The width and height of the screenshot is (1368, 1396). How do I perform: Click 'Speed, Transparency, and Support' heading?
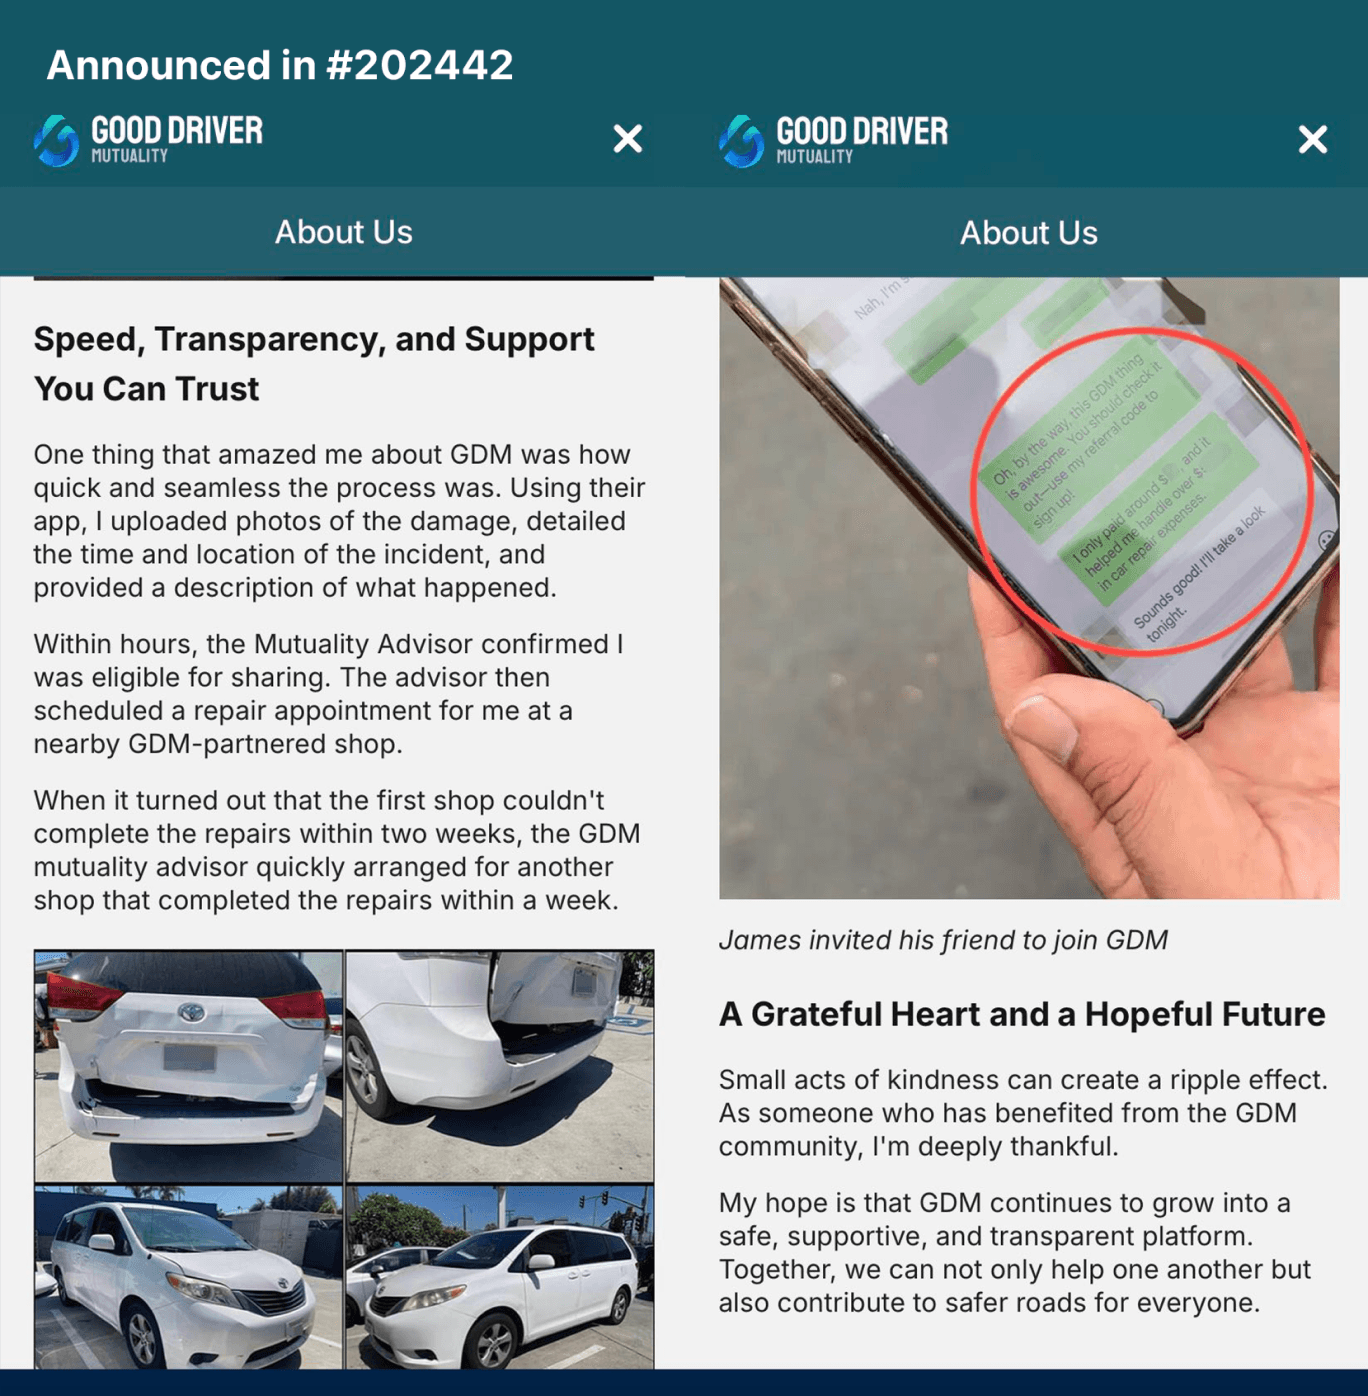click(x=314, y=339)
